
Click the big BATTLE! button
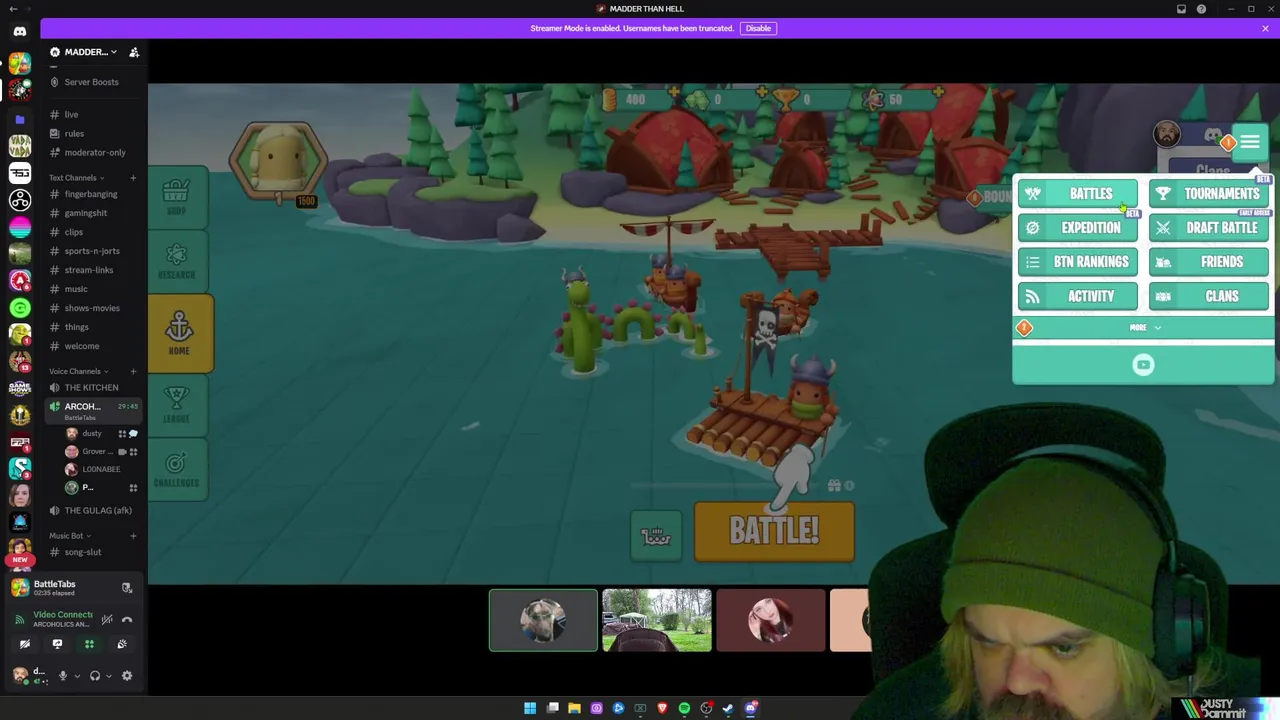[774, 531]
